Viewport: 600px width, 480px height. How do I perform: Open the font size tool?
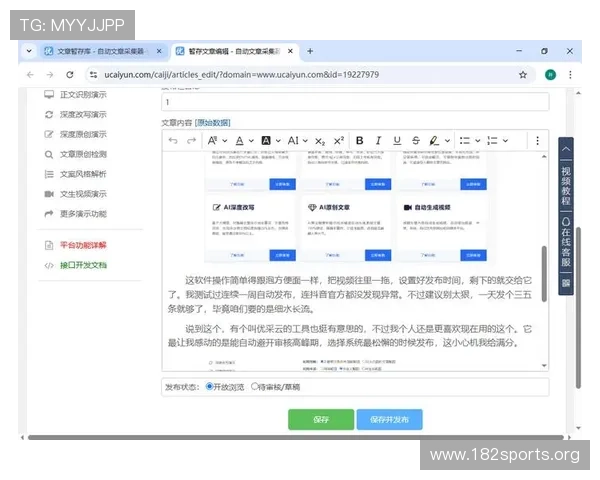[x=213, y=141]
